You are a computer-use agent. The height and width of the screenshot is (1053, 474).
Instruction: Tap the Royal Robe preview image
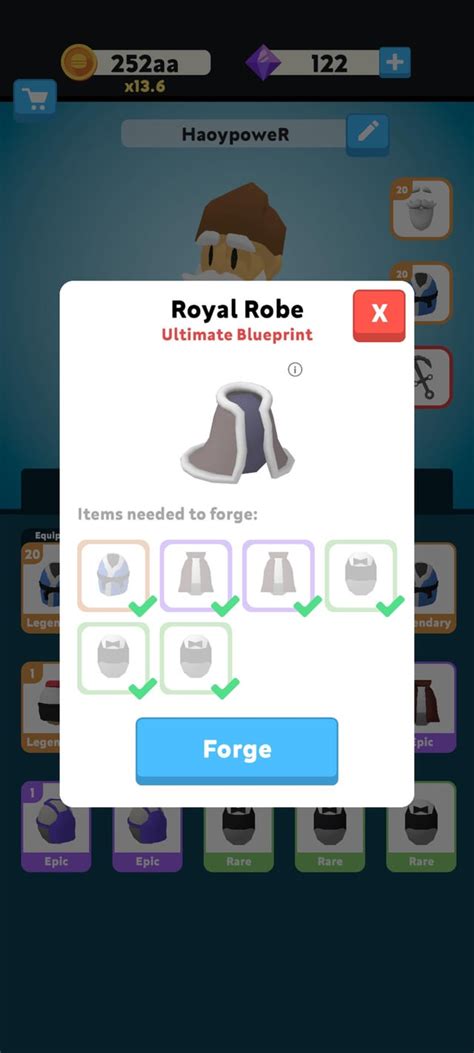237,430
